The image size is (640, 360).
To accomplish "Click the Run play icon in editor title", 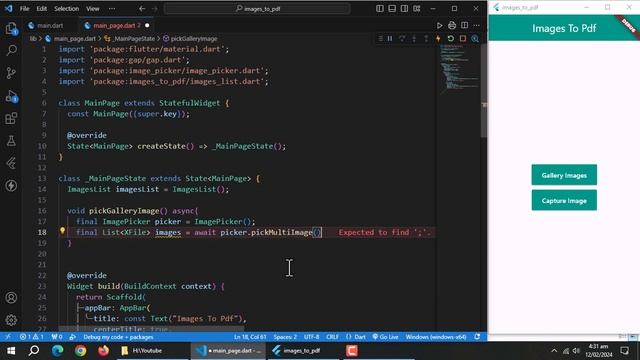I will 440,25.
